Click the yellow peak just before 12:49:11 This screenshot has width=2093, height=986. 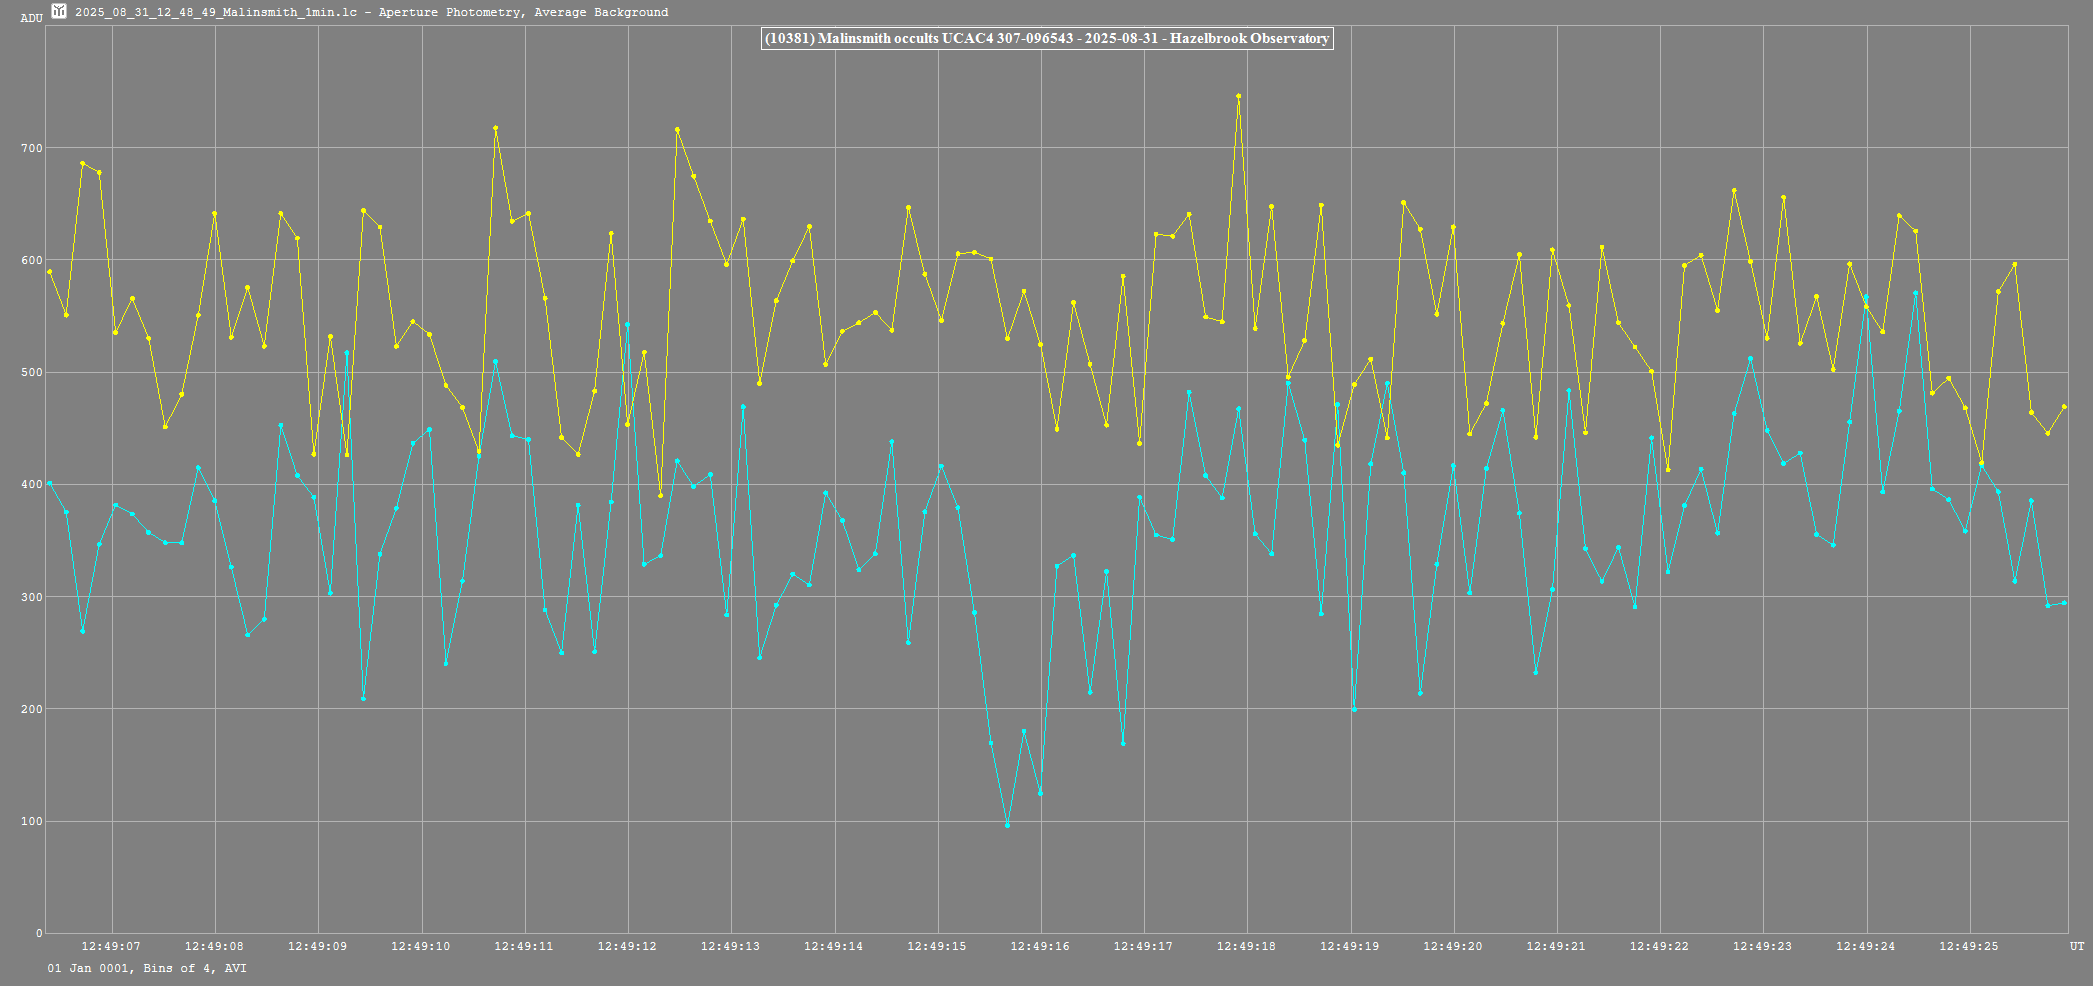(495, 128)
